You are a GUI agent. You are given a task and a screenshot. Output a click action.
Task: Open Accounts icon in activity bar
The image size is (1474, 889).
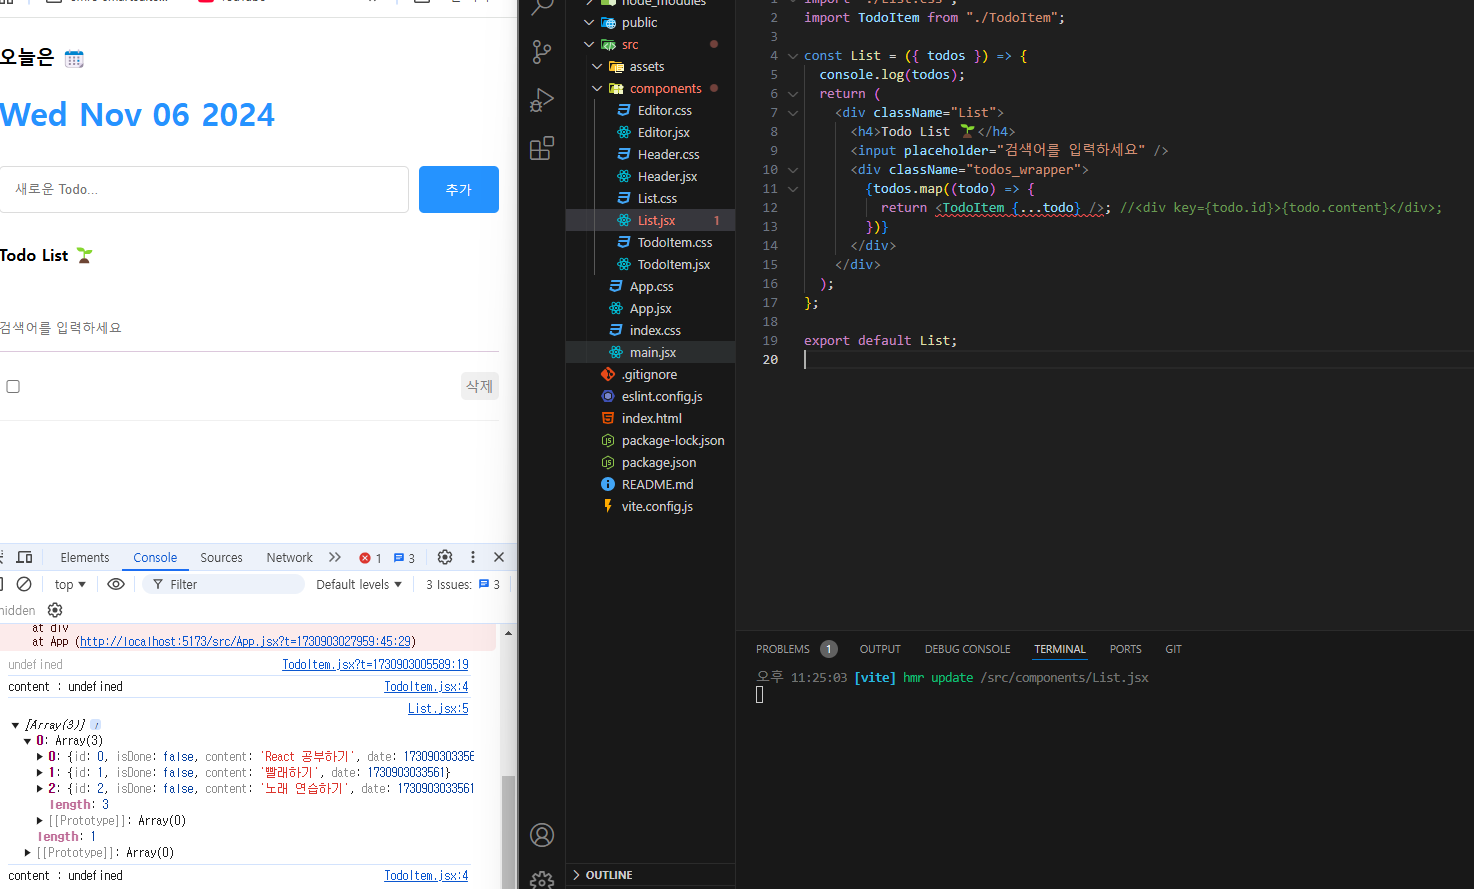(542, 835)
